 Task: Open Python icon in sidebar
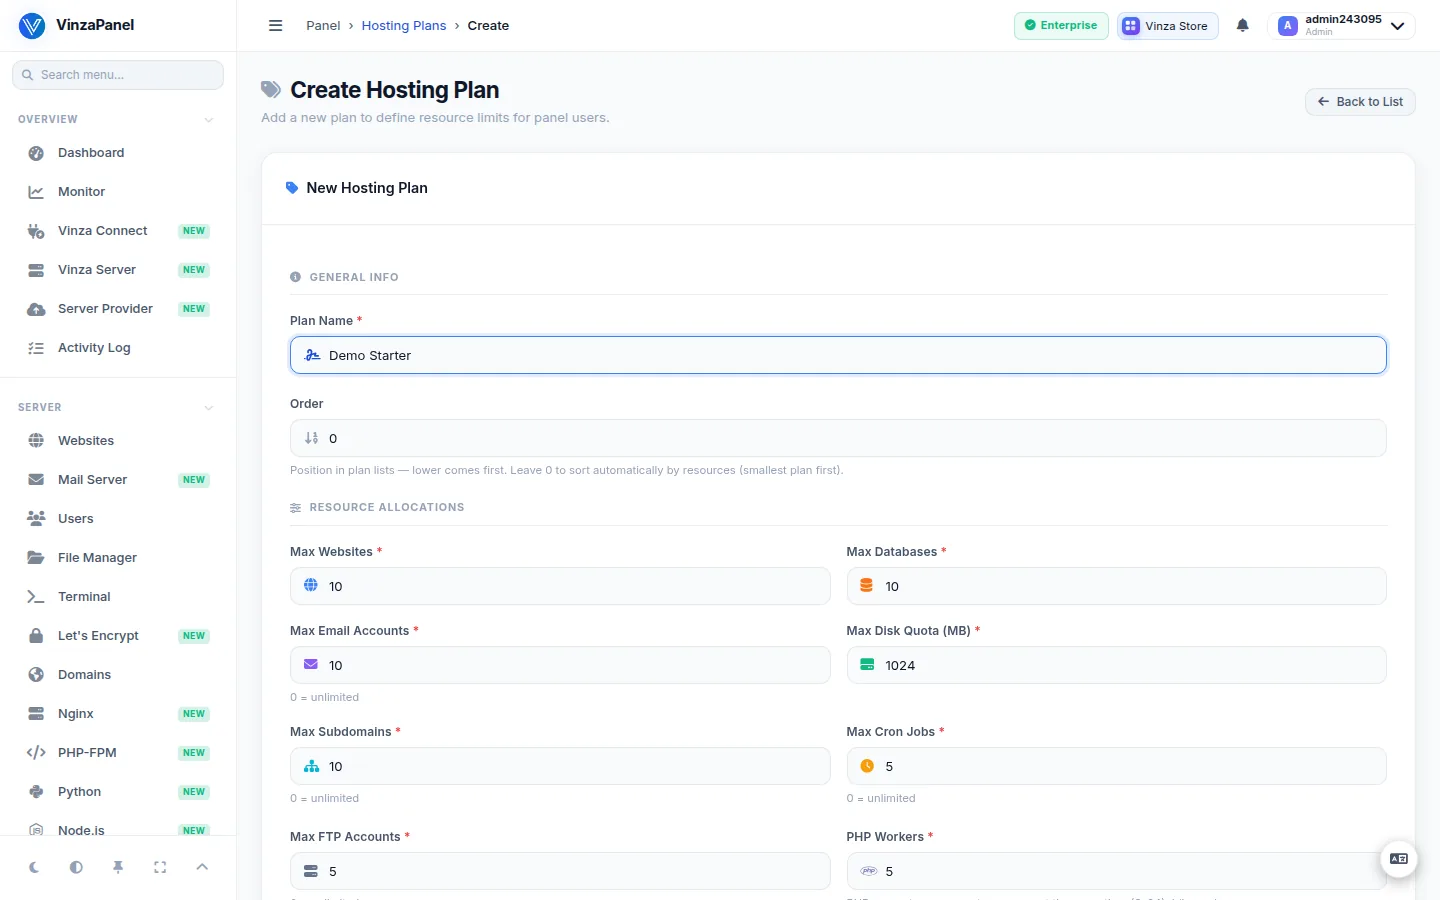36,792
